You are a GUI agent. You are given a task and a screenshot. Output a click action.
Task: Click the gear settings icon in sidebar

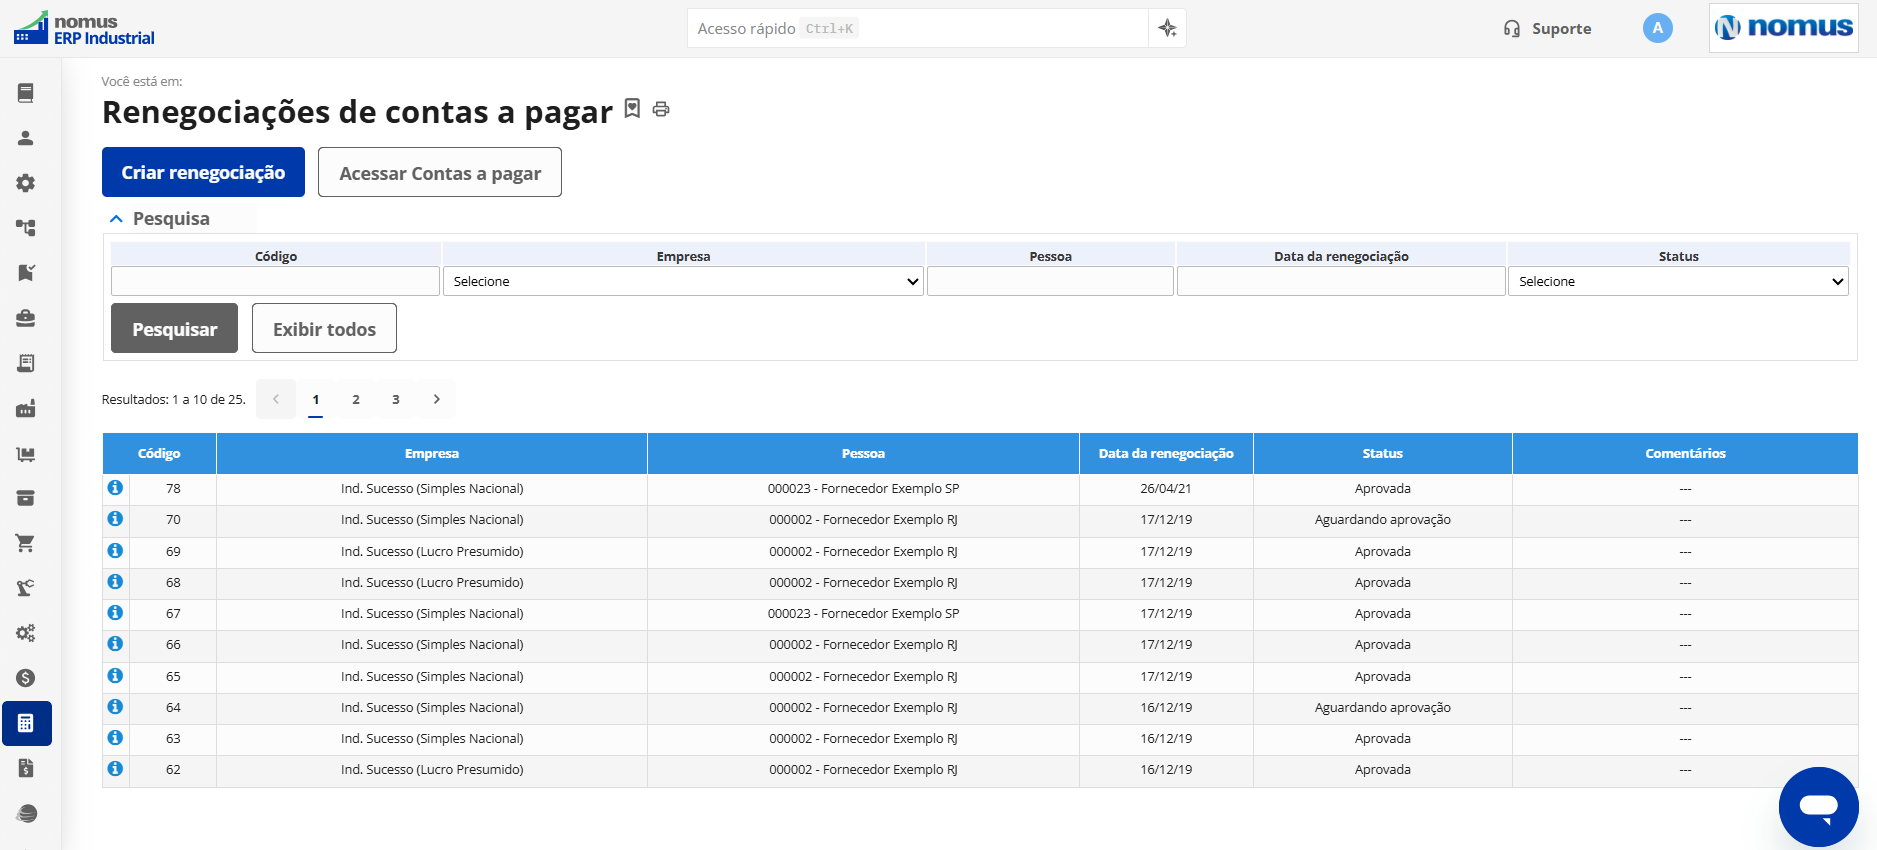click(x=26, y=183)
